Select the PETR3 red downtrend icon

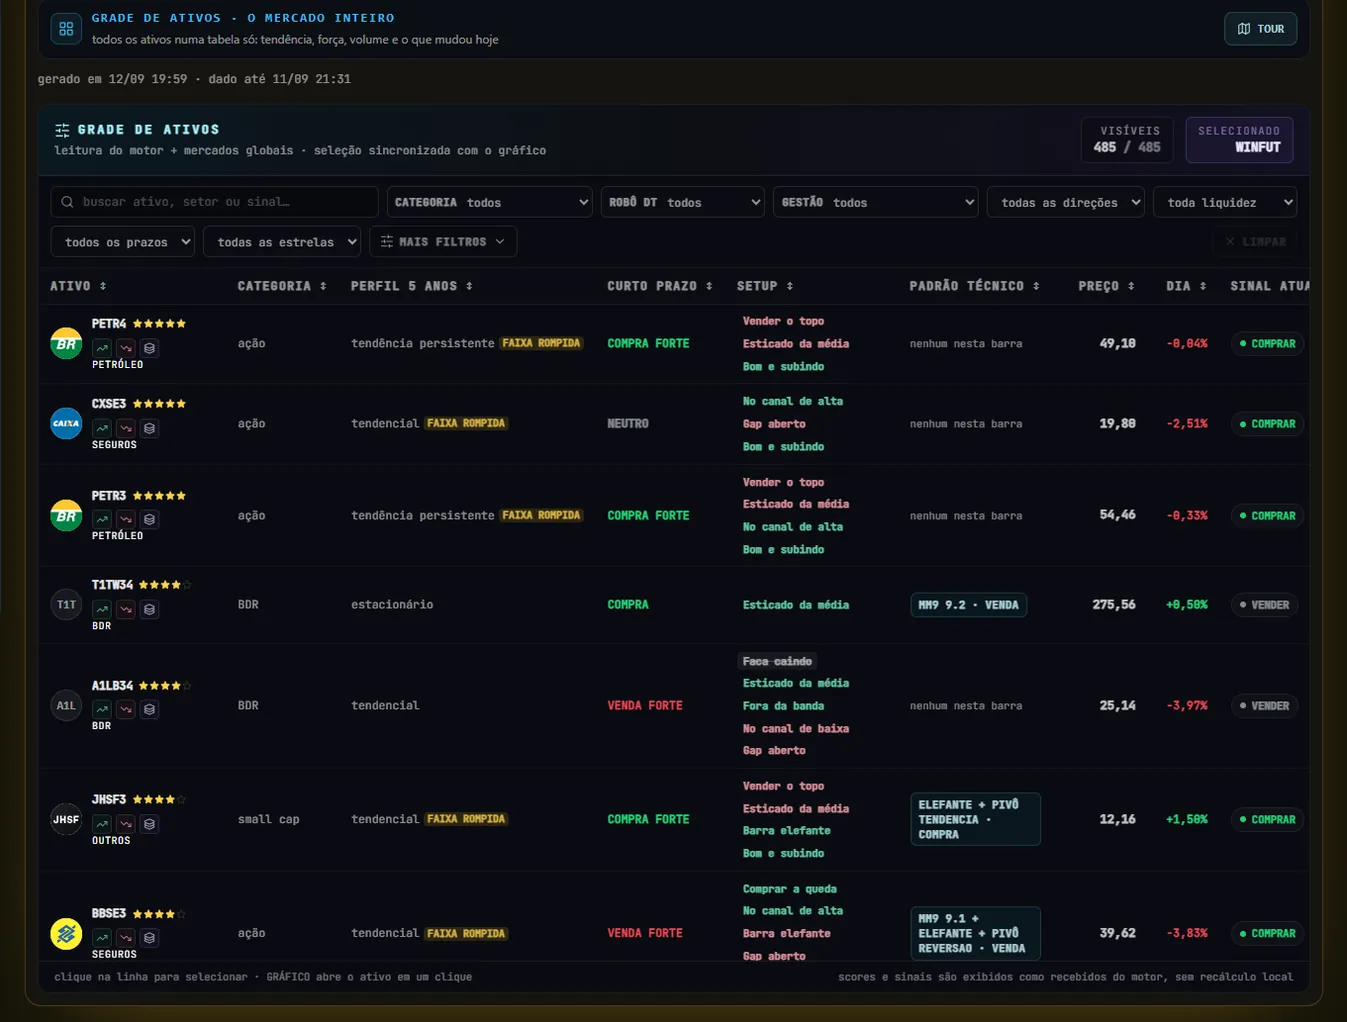point(126,519)
